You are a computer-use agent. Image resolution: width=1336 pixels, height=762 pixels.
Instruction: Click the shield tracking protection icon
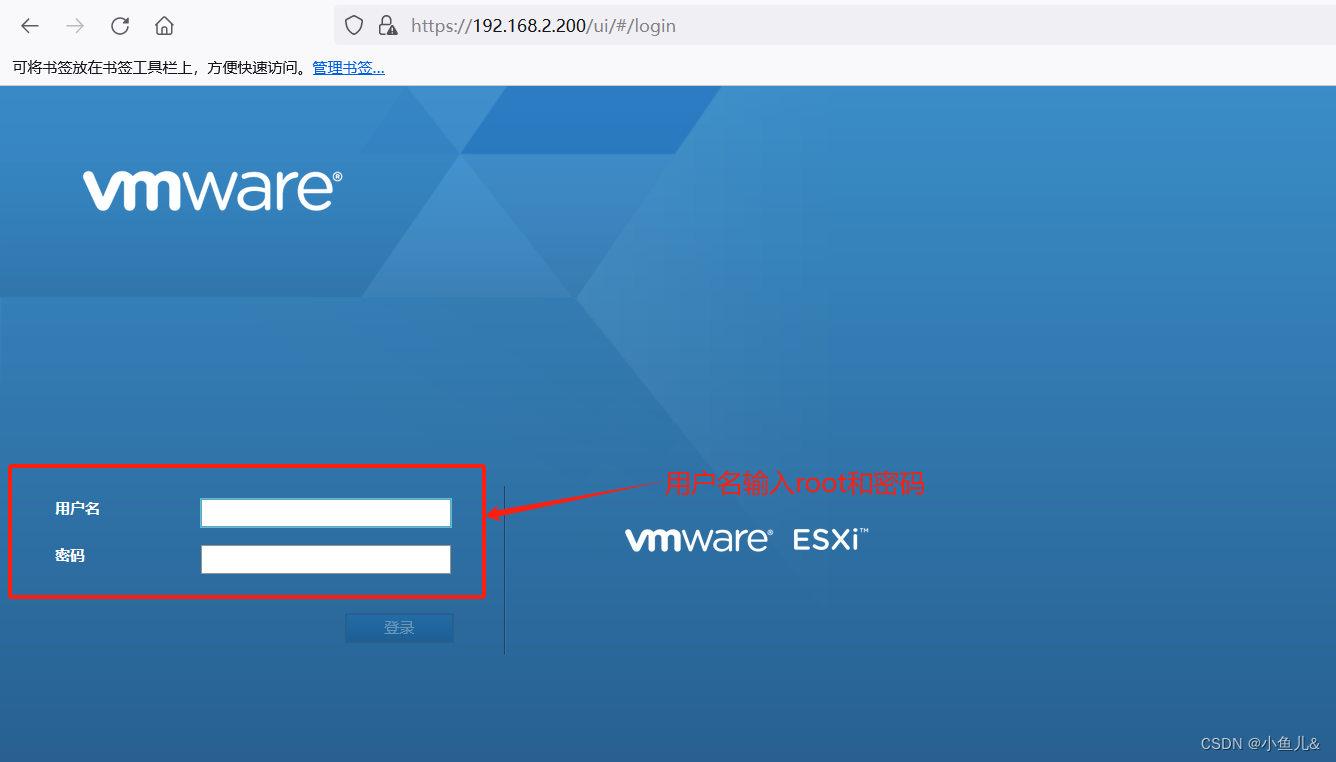coord(354,26)
